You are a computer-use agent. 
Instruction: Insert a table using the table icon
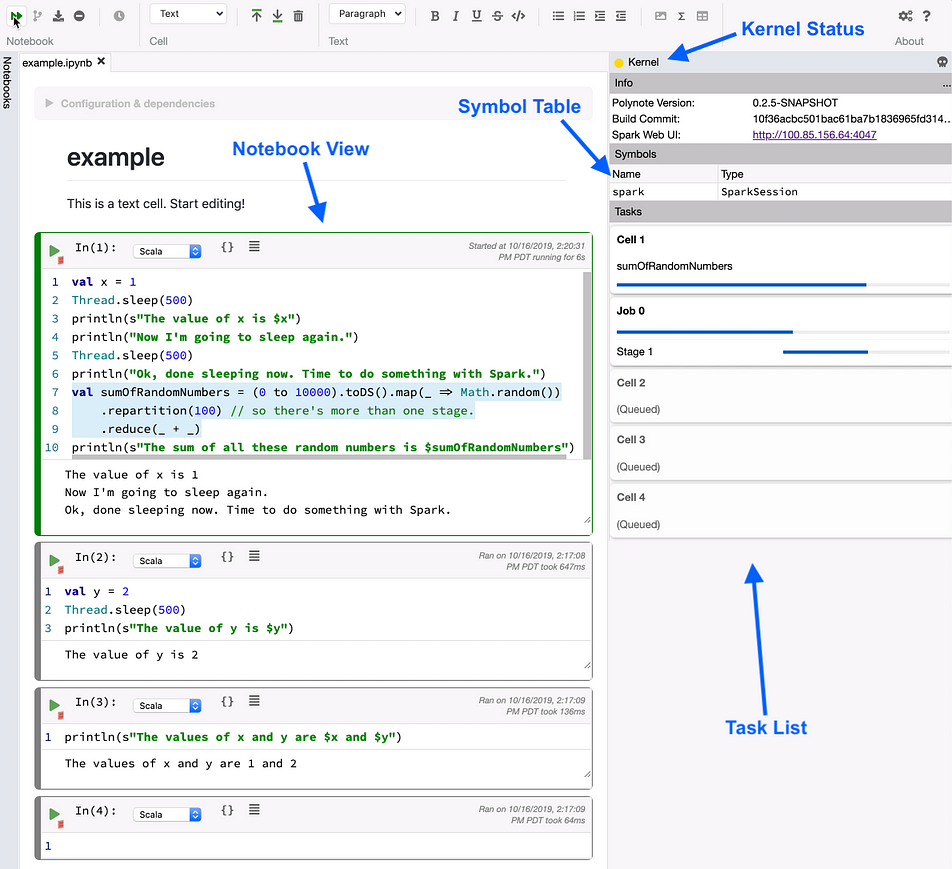click(702, 16)
